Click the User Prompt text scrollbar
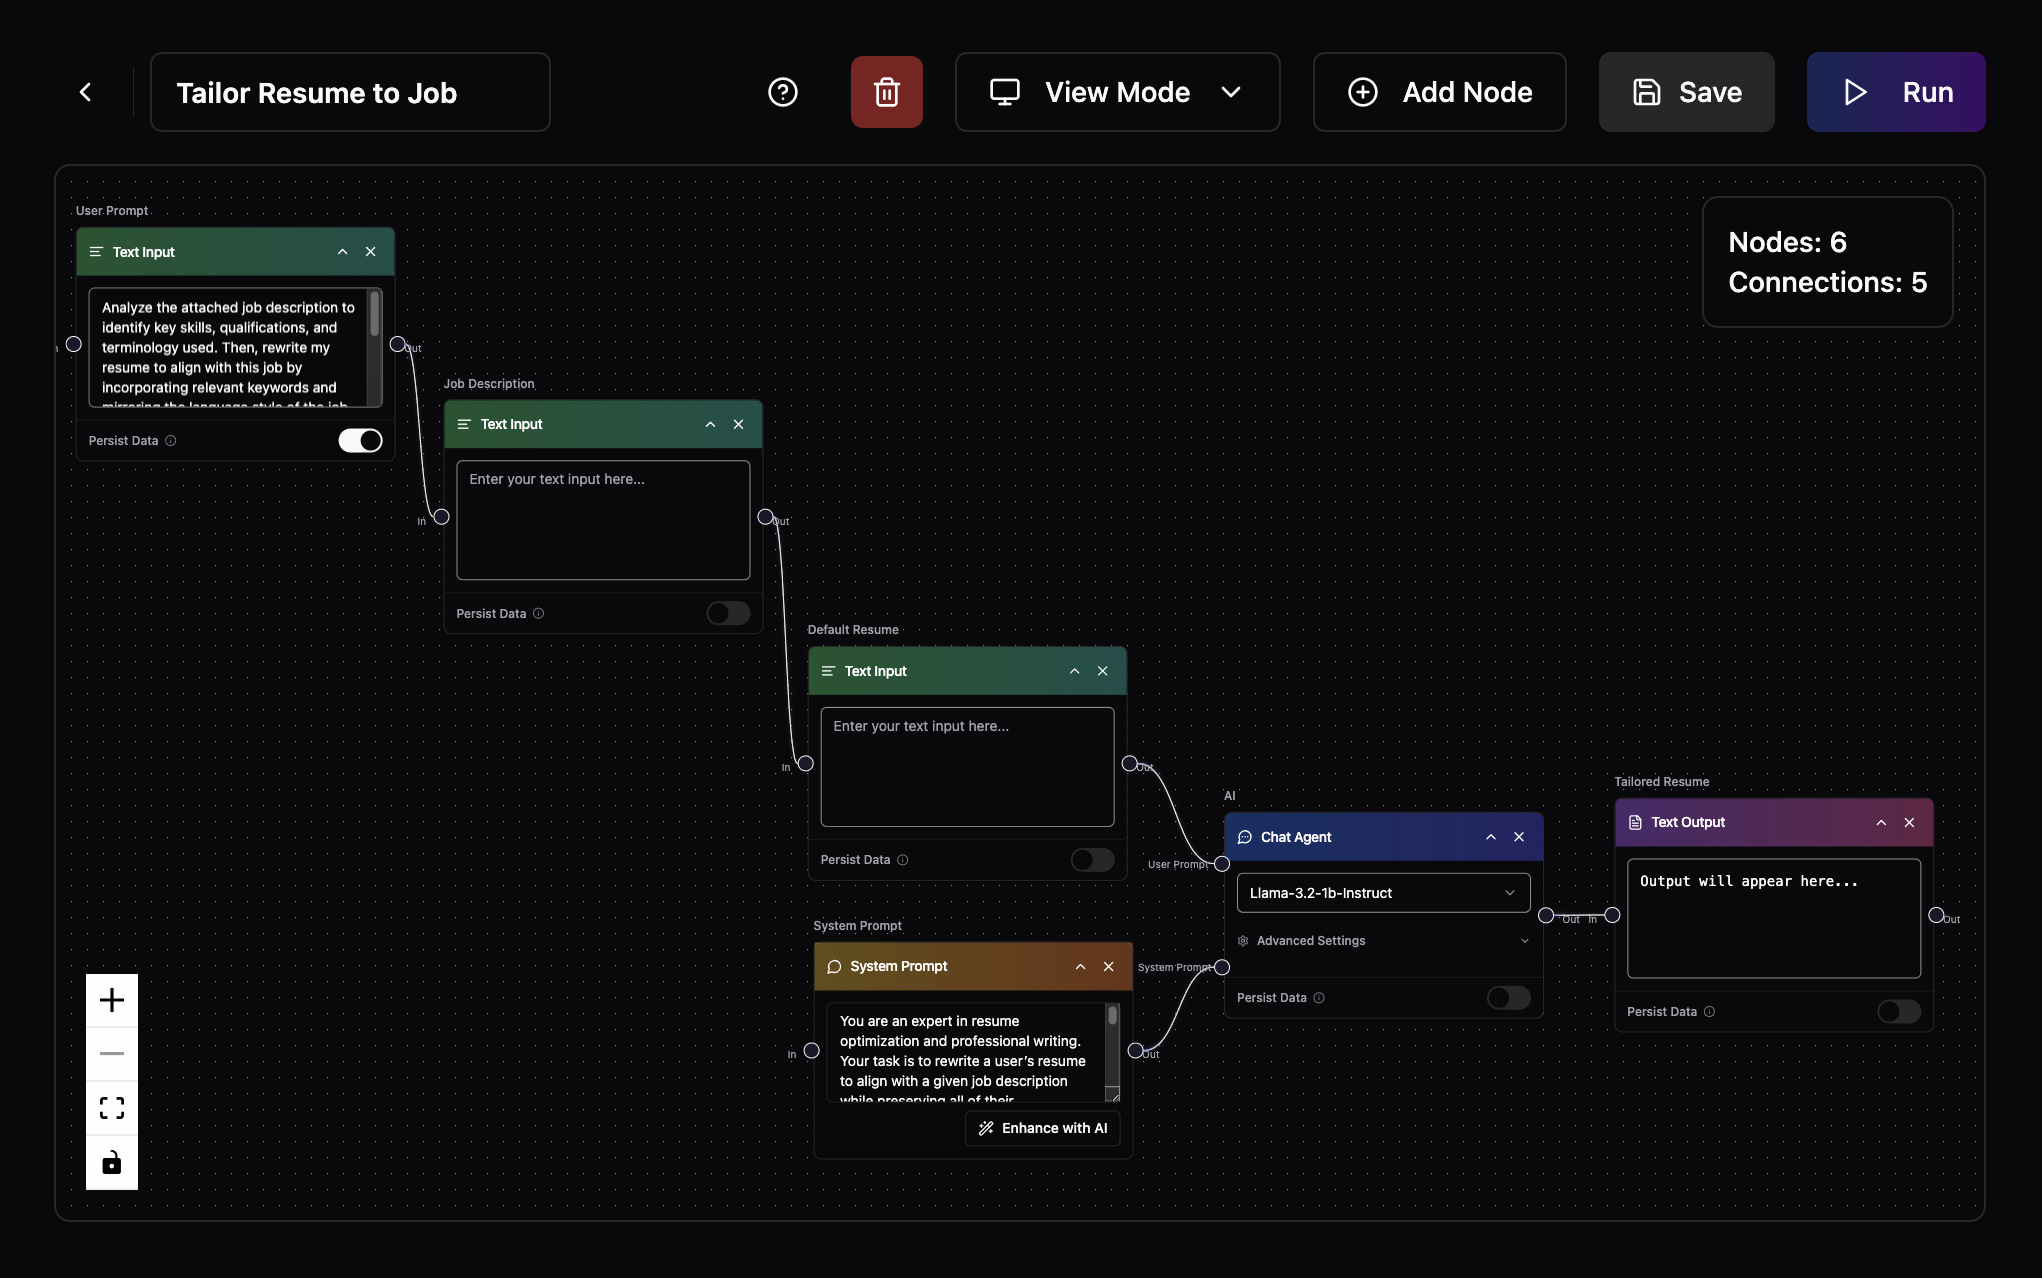Image resolution: width=2042 pixels, height=1278 pixels. [x=375, y=315]
